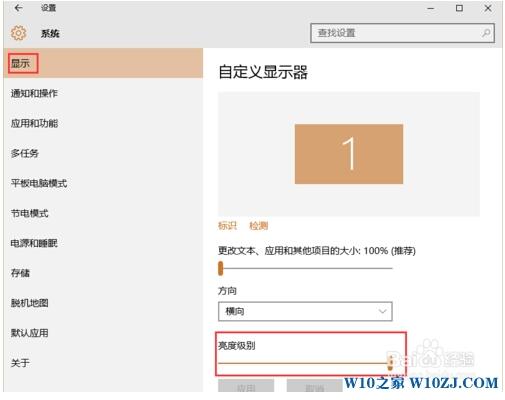505x400 pixels.
Task: Click the 检测 link
Action: 259,226
